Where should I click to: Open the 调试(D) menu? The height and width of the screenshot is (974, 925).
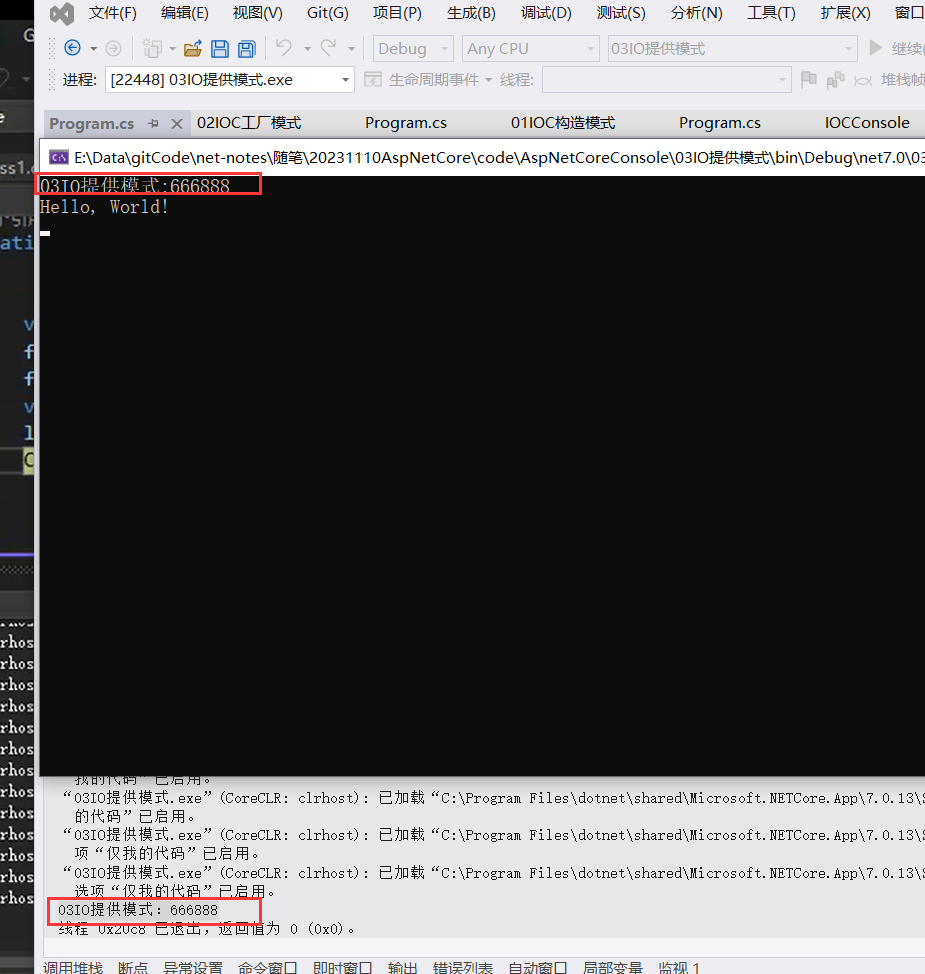[546, 13]
